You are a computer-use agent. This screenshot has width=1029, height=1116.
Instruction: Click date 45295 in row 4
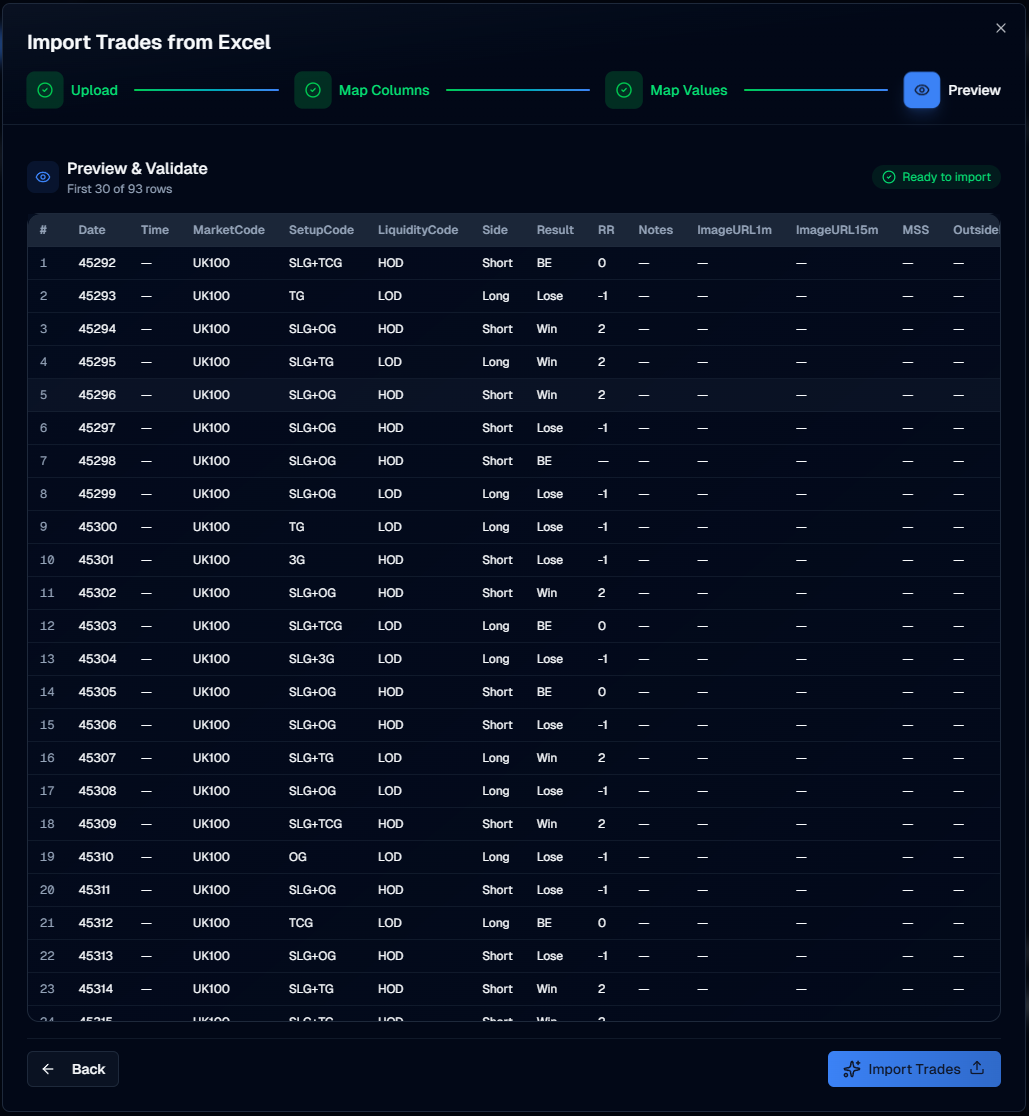click(x=97, y=362)
